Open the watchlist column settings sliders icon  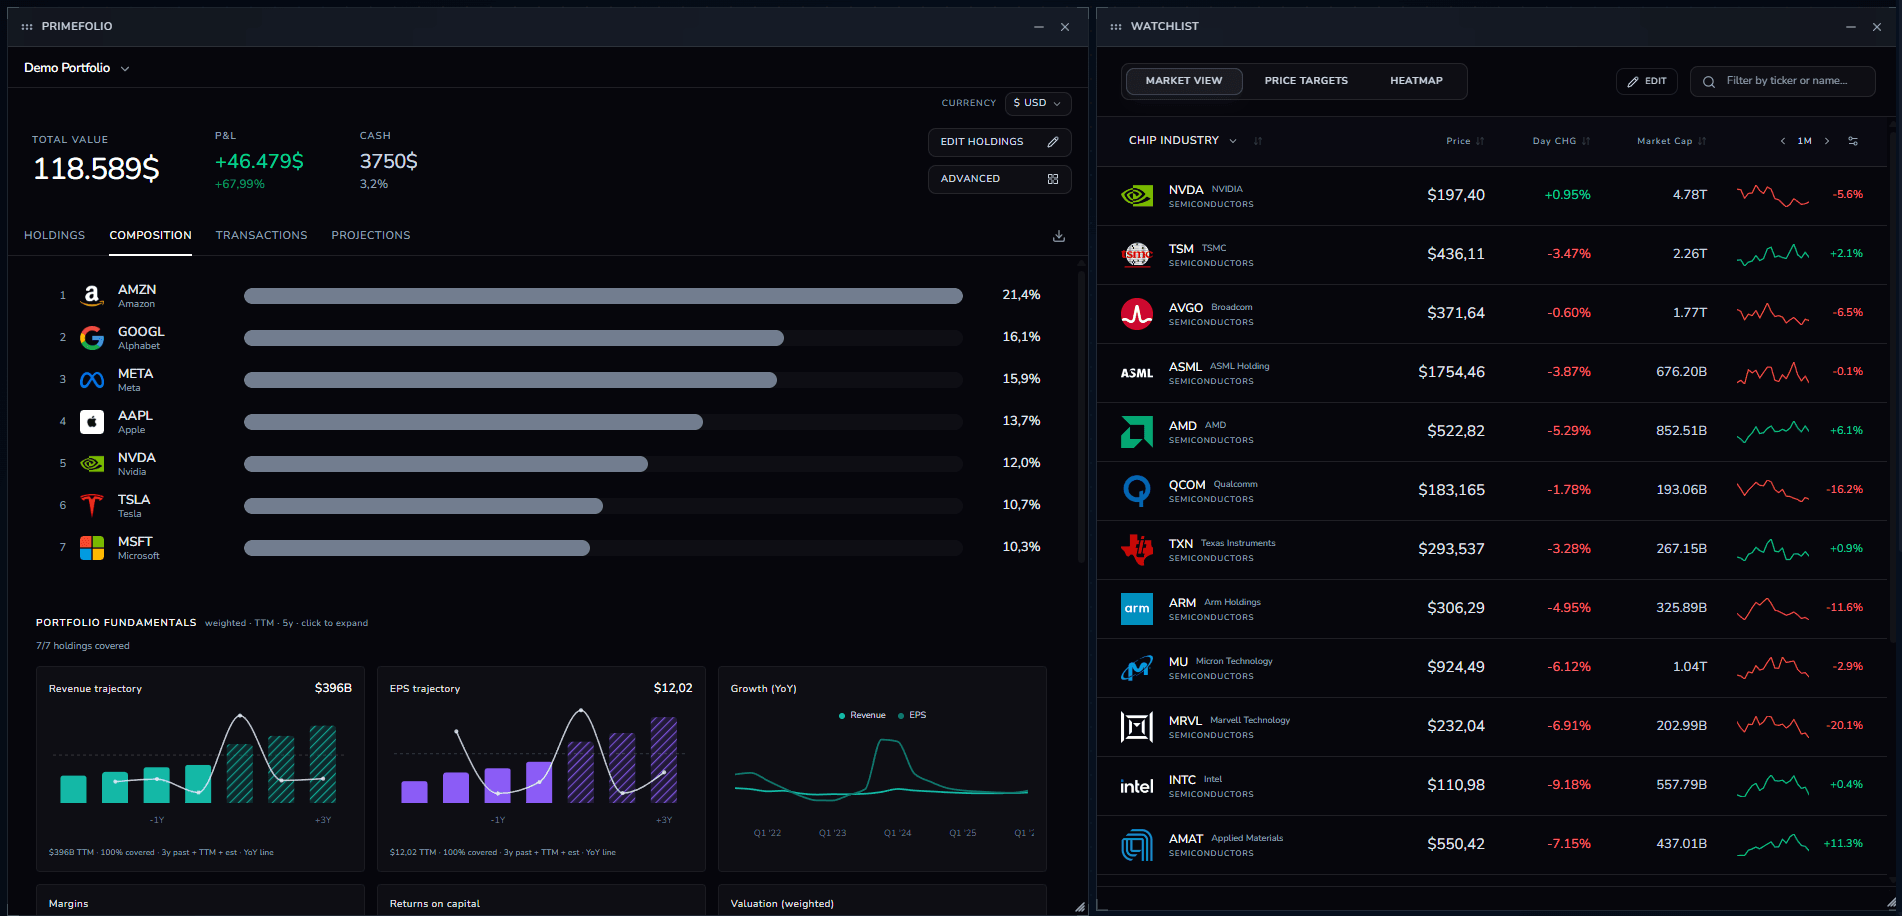pos(1853,141)
